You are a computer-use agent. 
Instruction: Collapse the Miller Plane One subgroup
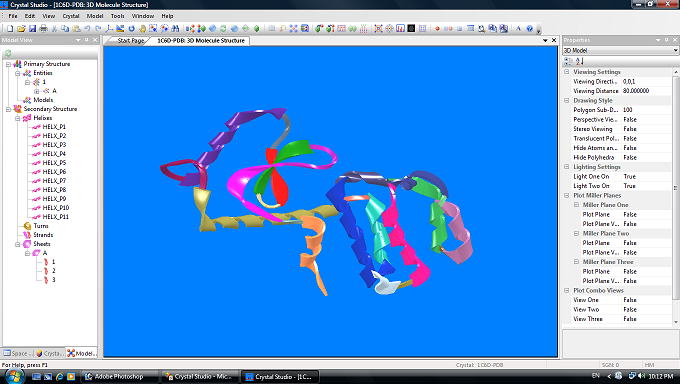576,205
